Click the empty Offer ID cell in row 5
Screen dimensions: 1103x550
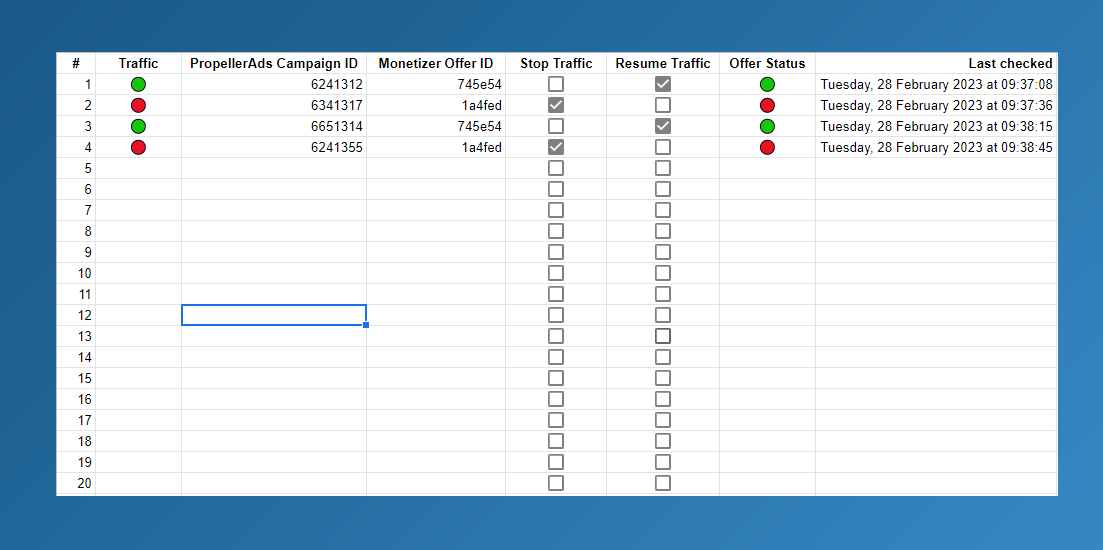(435, 168)
